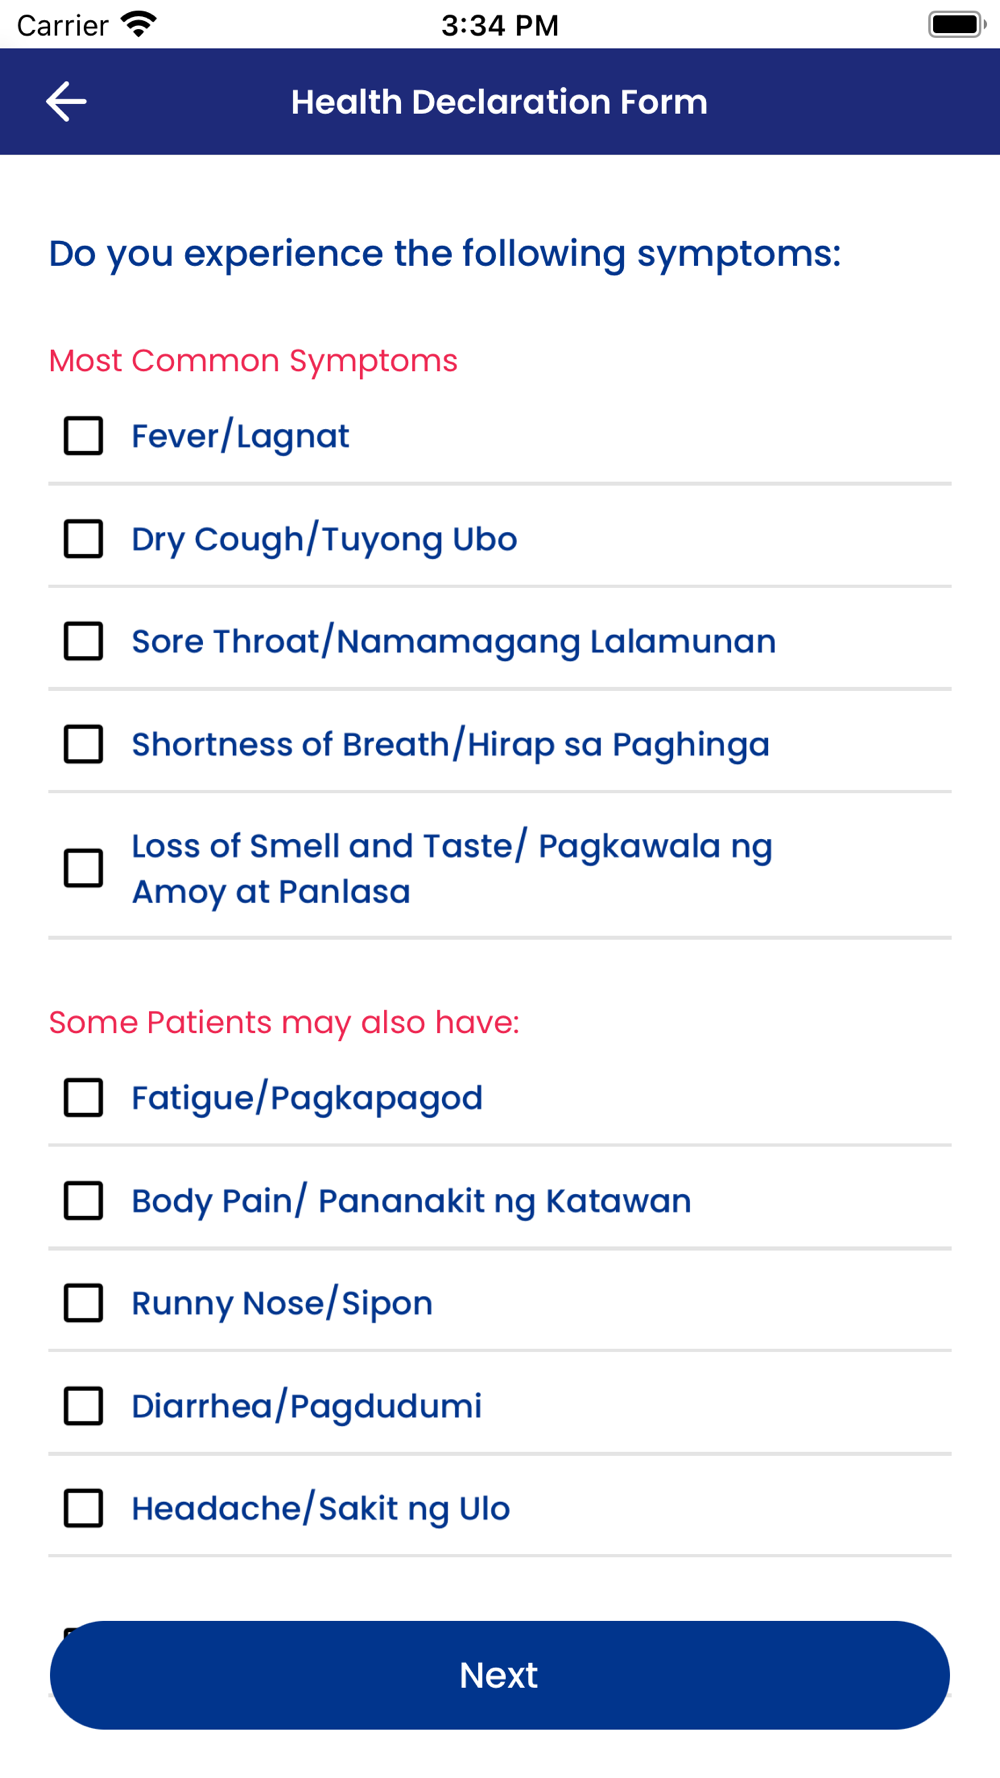Viewport: 1000px width, 1778px height.
Task: Tap the Most Common Symptoms heading
Action: pos(253,361)
